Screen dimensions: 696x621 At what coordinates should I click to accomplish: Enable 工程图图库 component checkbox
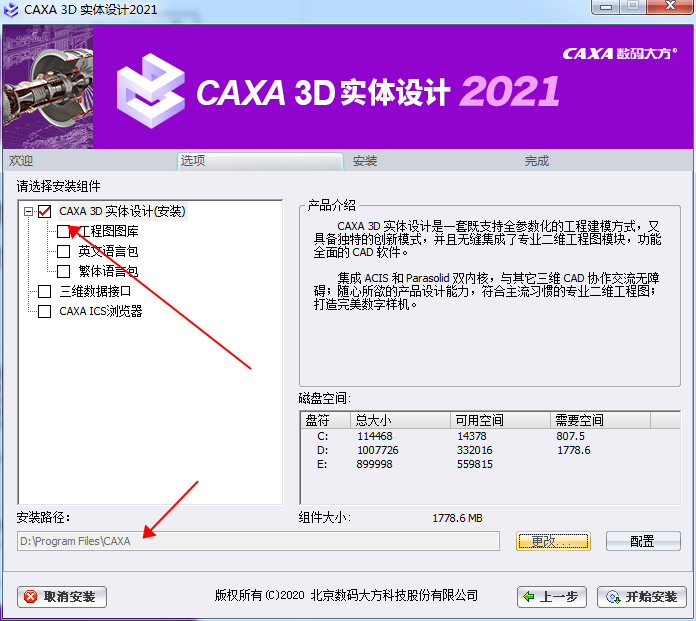63,231
